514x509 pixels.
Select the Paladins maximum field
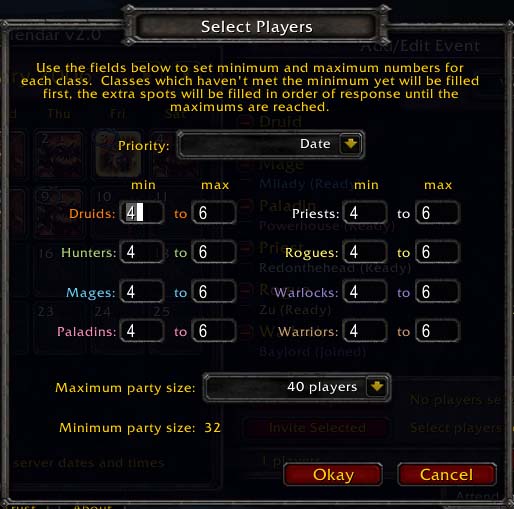click(x=214, y=331)
